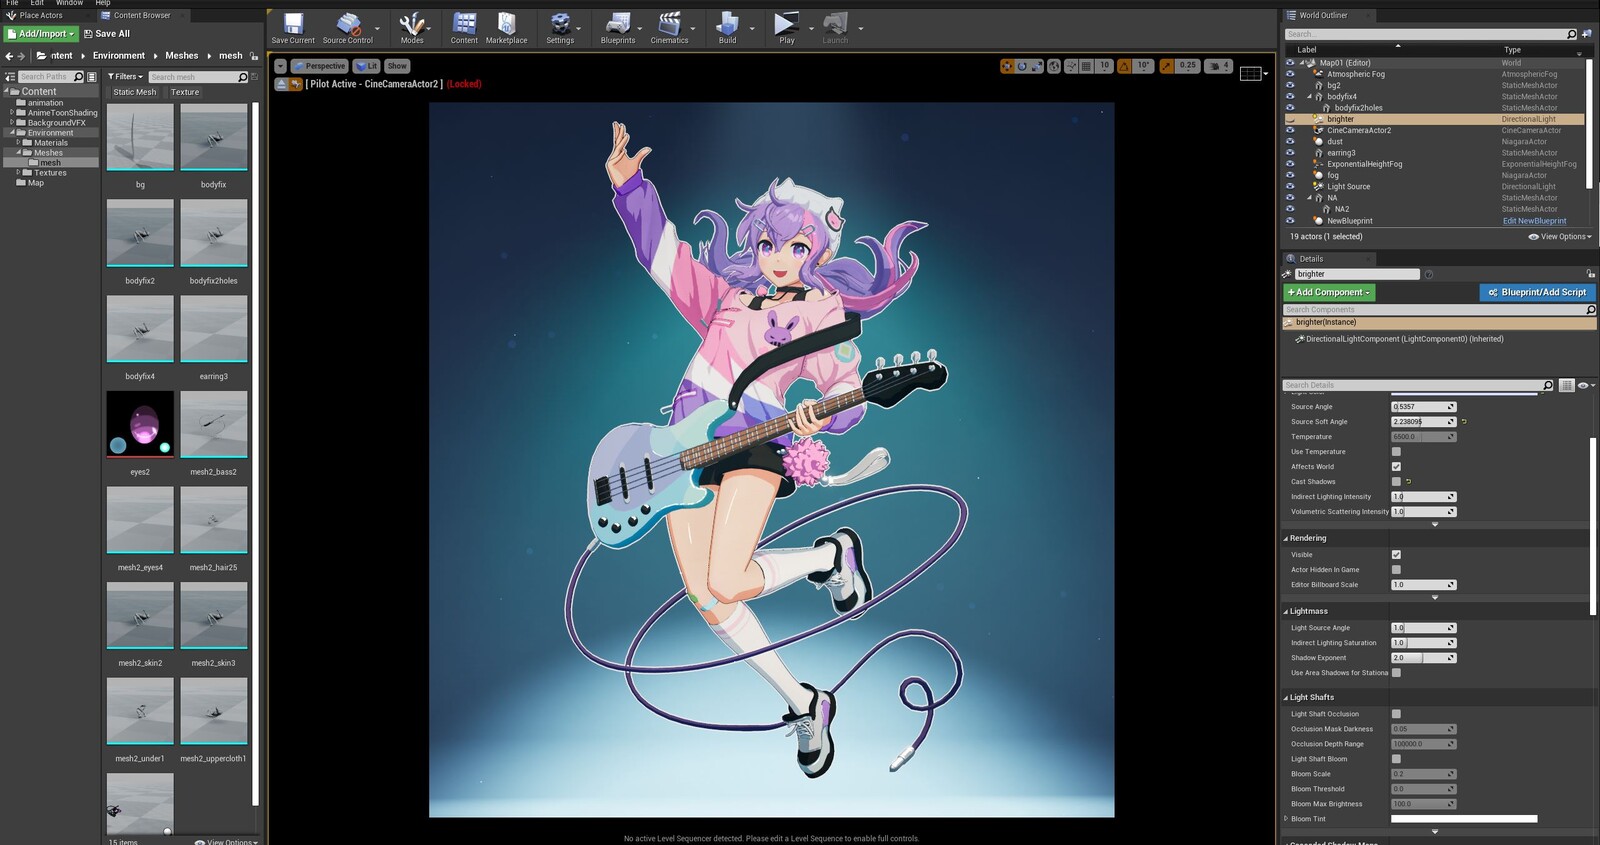Toggle the Texture filter
The height and width of the screenshot is (845, 1600).
click(x=185, y=92)
